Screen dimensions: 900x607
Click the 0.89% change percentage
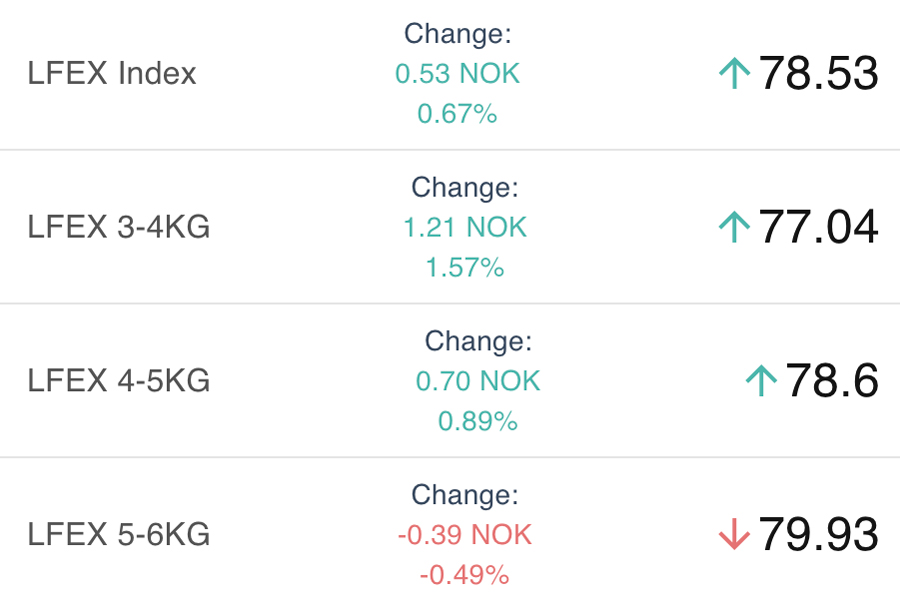(x=478, y=422)
